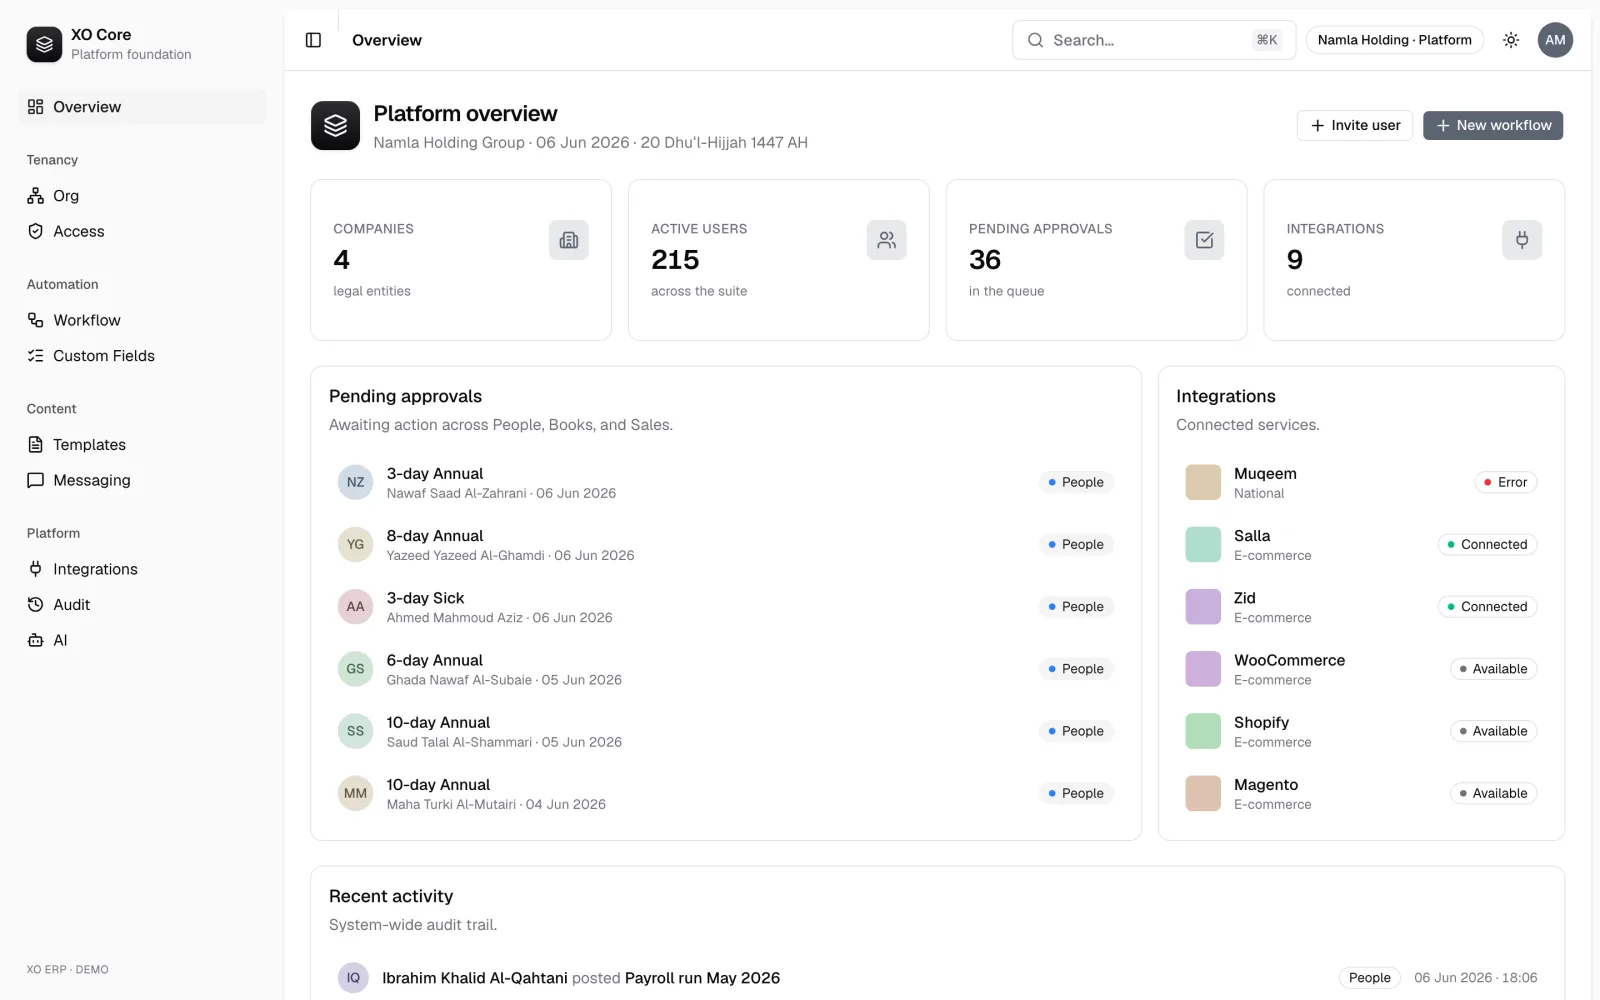The image size is (1600, 1000).
Task: Click the XO Core logo icon
Action: click(44, 44)
